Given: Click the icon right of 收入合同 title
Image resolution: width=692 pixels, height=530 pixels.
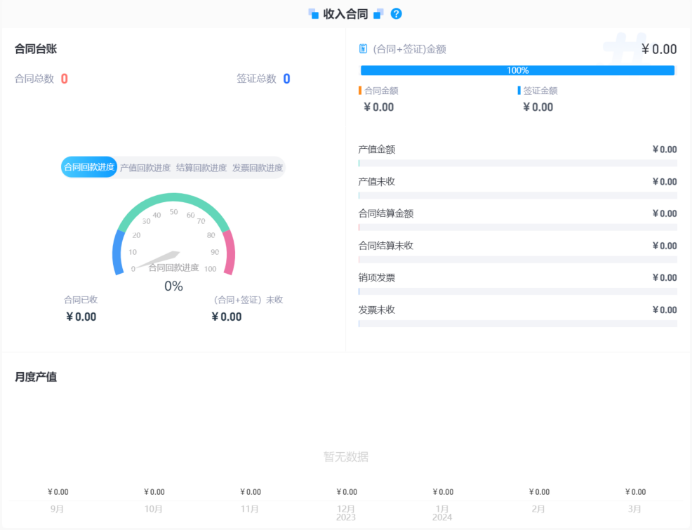Looking at the screenshot, I should click(x=379, y=14).
